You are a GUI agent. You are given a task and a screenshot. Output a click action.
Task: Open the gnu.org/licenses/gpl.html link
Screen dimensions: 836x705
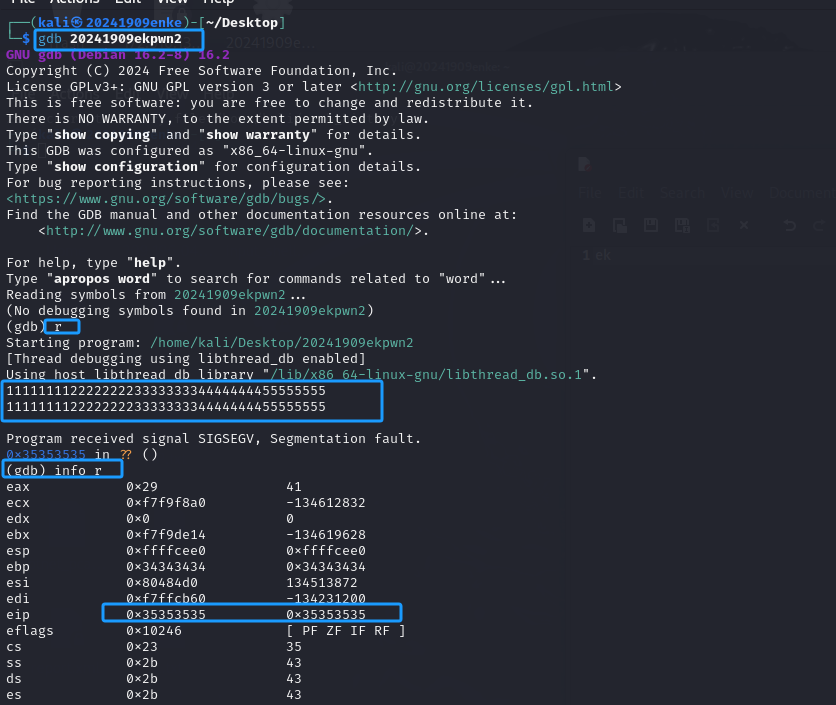tap(486, 86)
